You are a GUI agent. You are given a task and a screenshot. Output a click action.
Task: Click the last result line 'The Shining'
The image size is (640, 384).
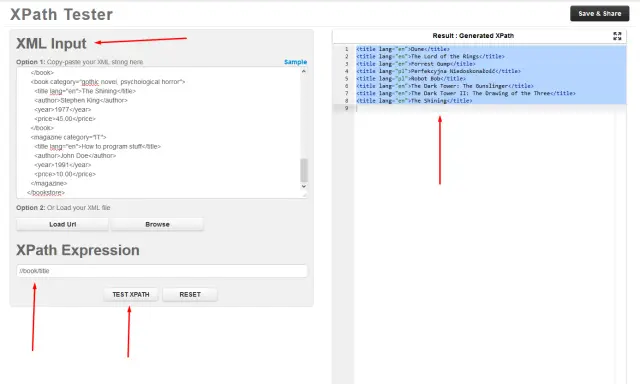click(414, 100)
